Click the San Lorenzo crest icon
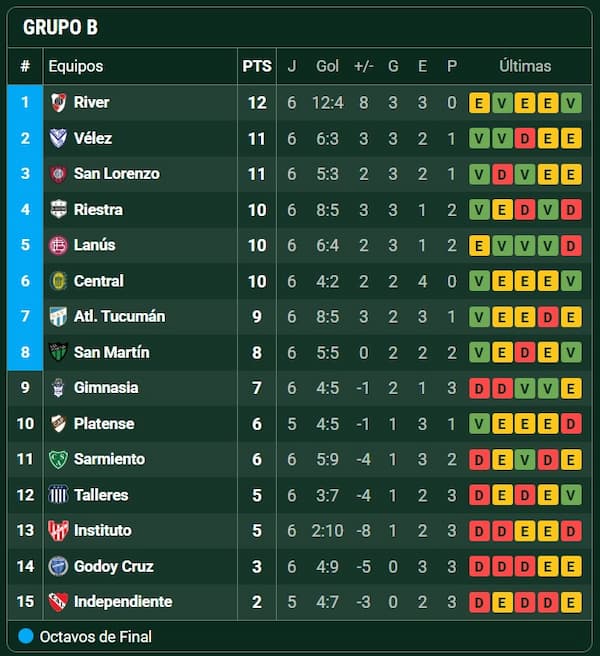 click(x=58, y=174)
